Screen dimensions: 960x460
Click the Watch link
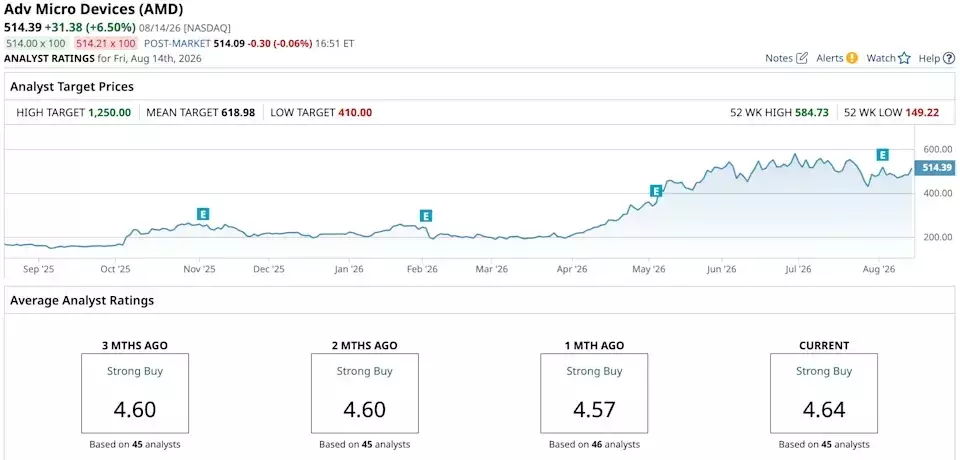click(881, 58)
